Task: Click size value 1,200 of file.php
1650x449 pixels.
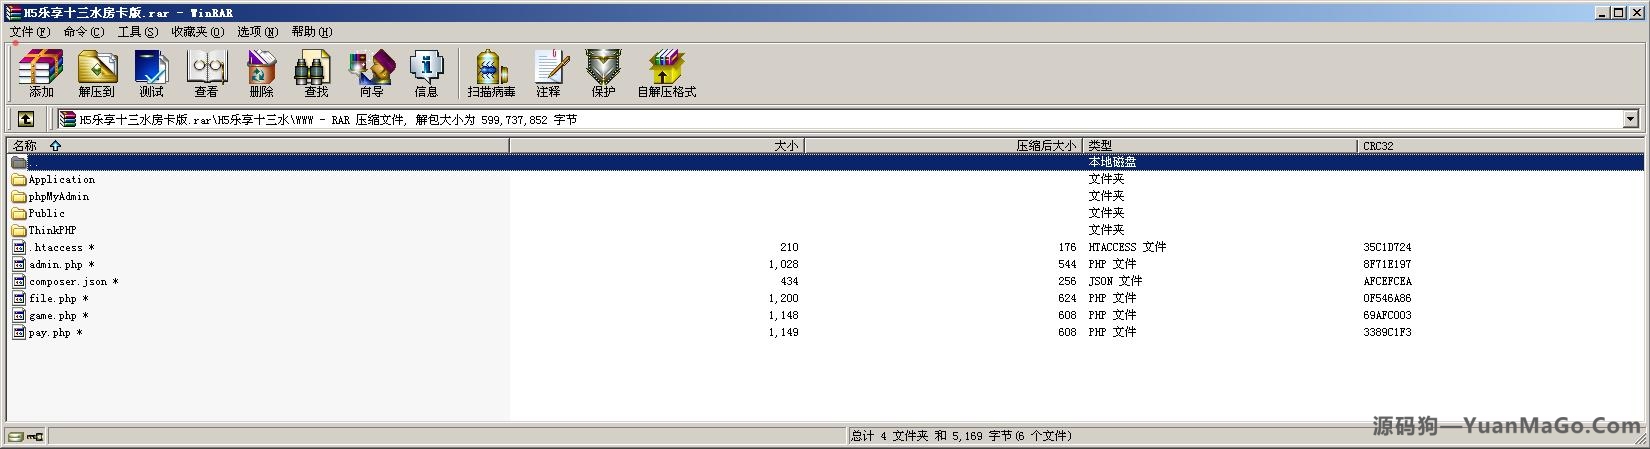Action: tap(783, 299)
